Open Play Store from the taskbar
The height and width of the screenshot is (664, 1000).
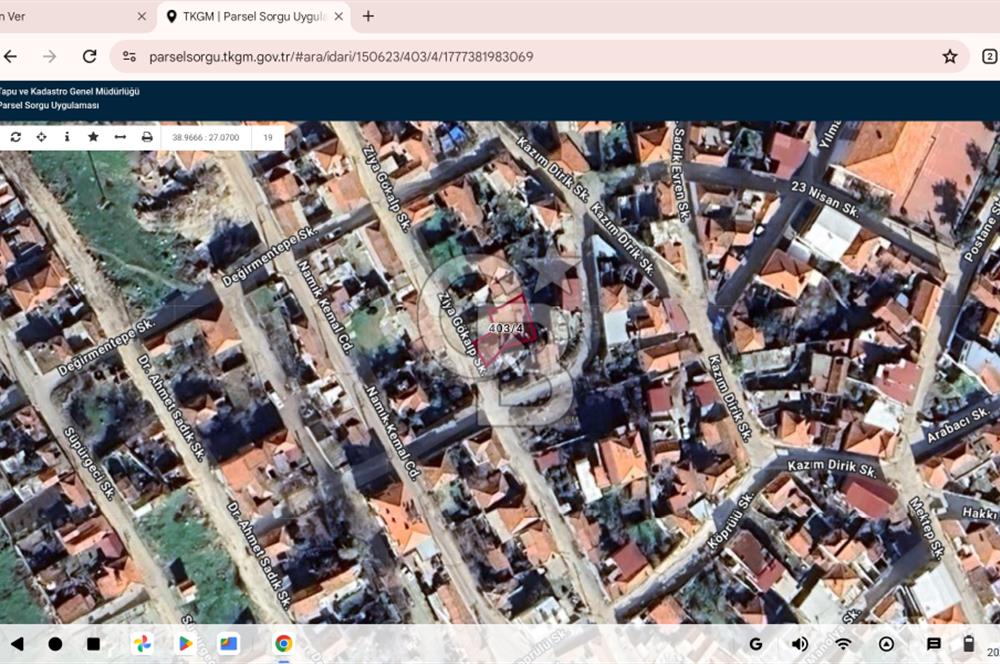tap(185, 644)
